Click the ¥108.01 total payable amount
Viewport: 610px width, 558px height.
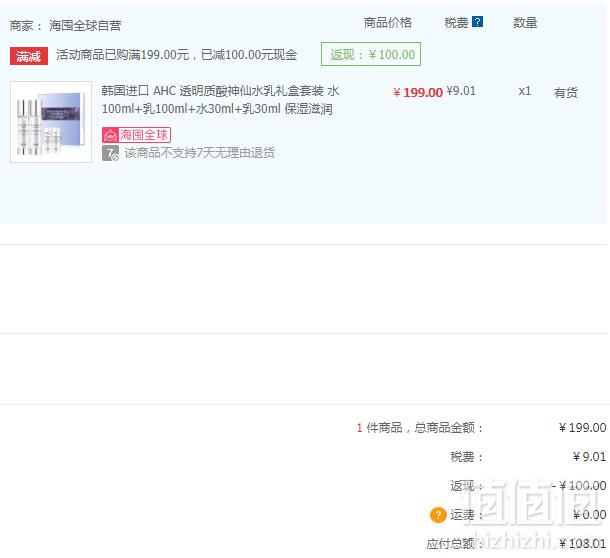tap(582, 544)
